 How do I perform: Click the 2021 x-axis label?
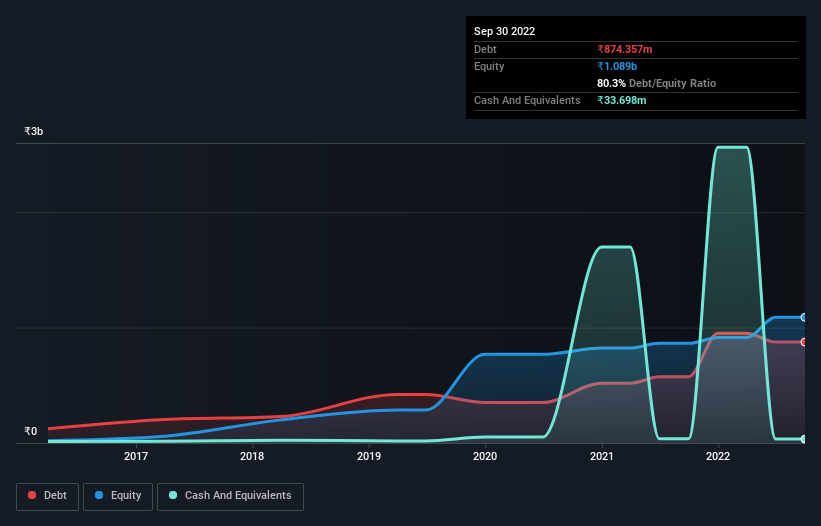point(602,456)
